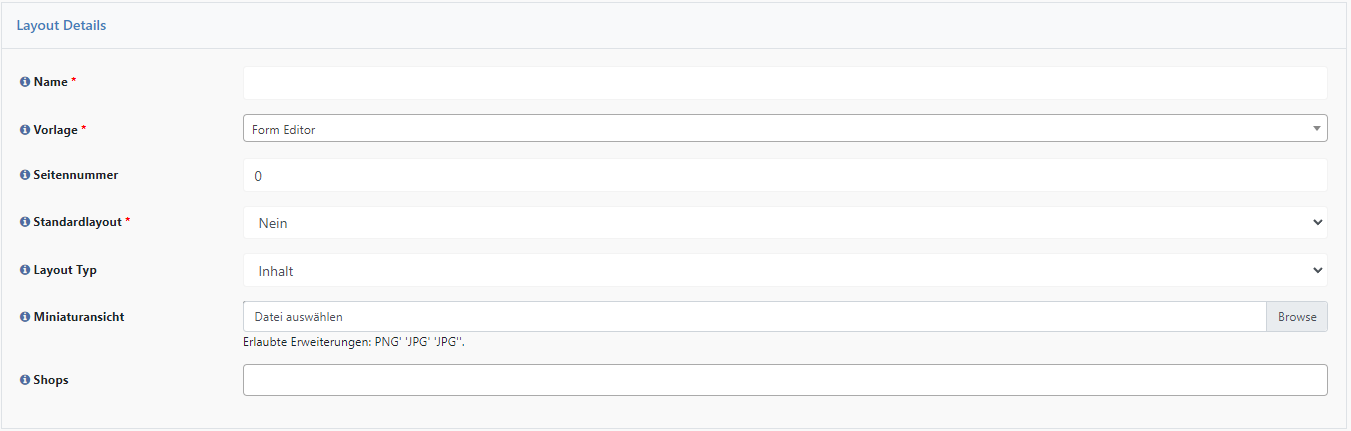Focus the Name text field
This screenshot has width=1351, height=431.
(x=785, y=83)
